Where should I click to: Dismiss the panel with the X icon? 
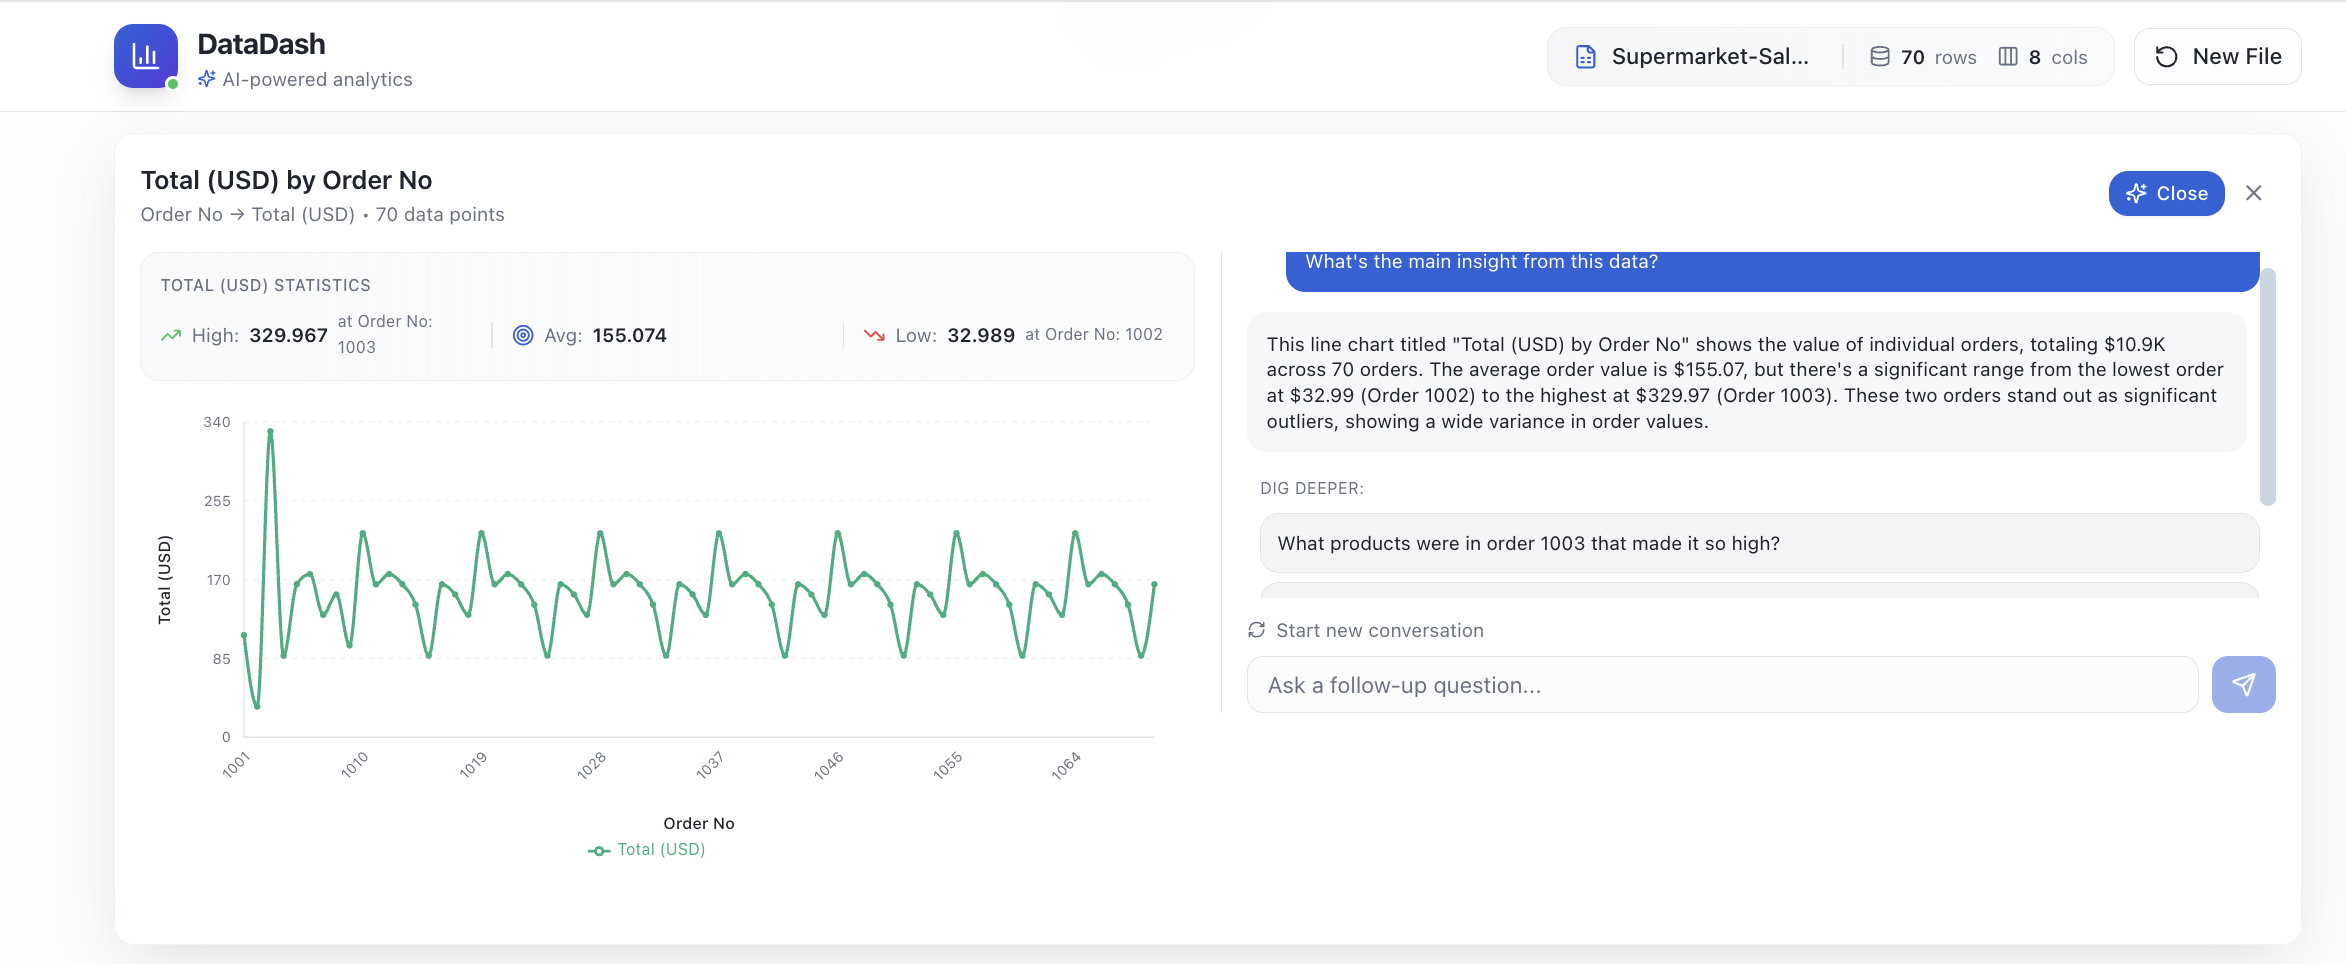pyautogui.click(x=2255, y=192)
